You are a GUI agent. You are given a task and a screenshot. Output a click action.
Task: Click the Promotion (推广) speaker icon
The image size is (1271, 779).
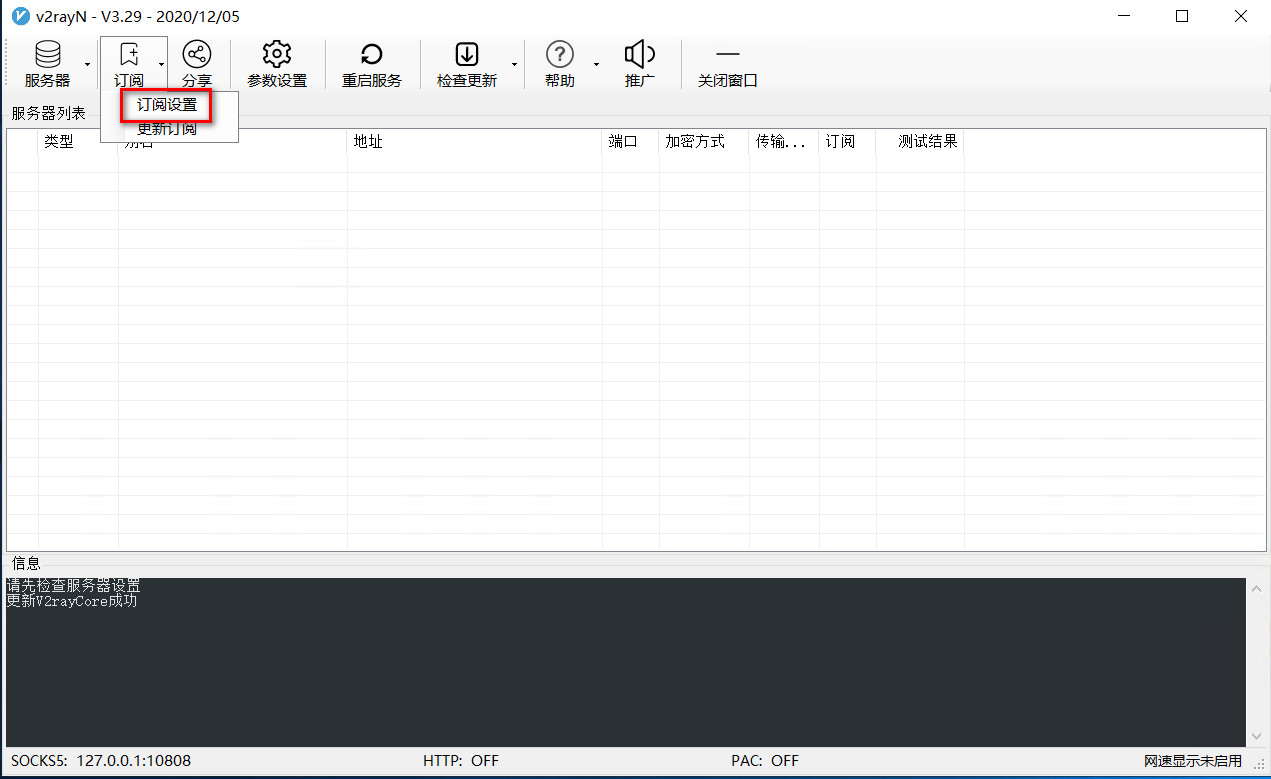[x=639, y=55]
